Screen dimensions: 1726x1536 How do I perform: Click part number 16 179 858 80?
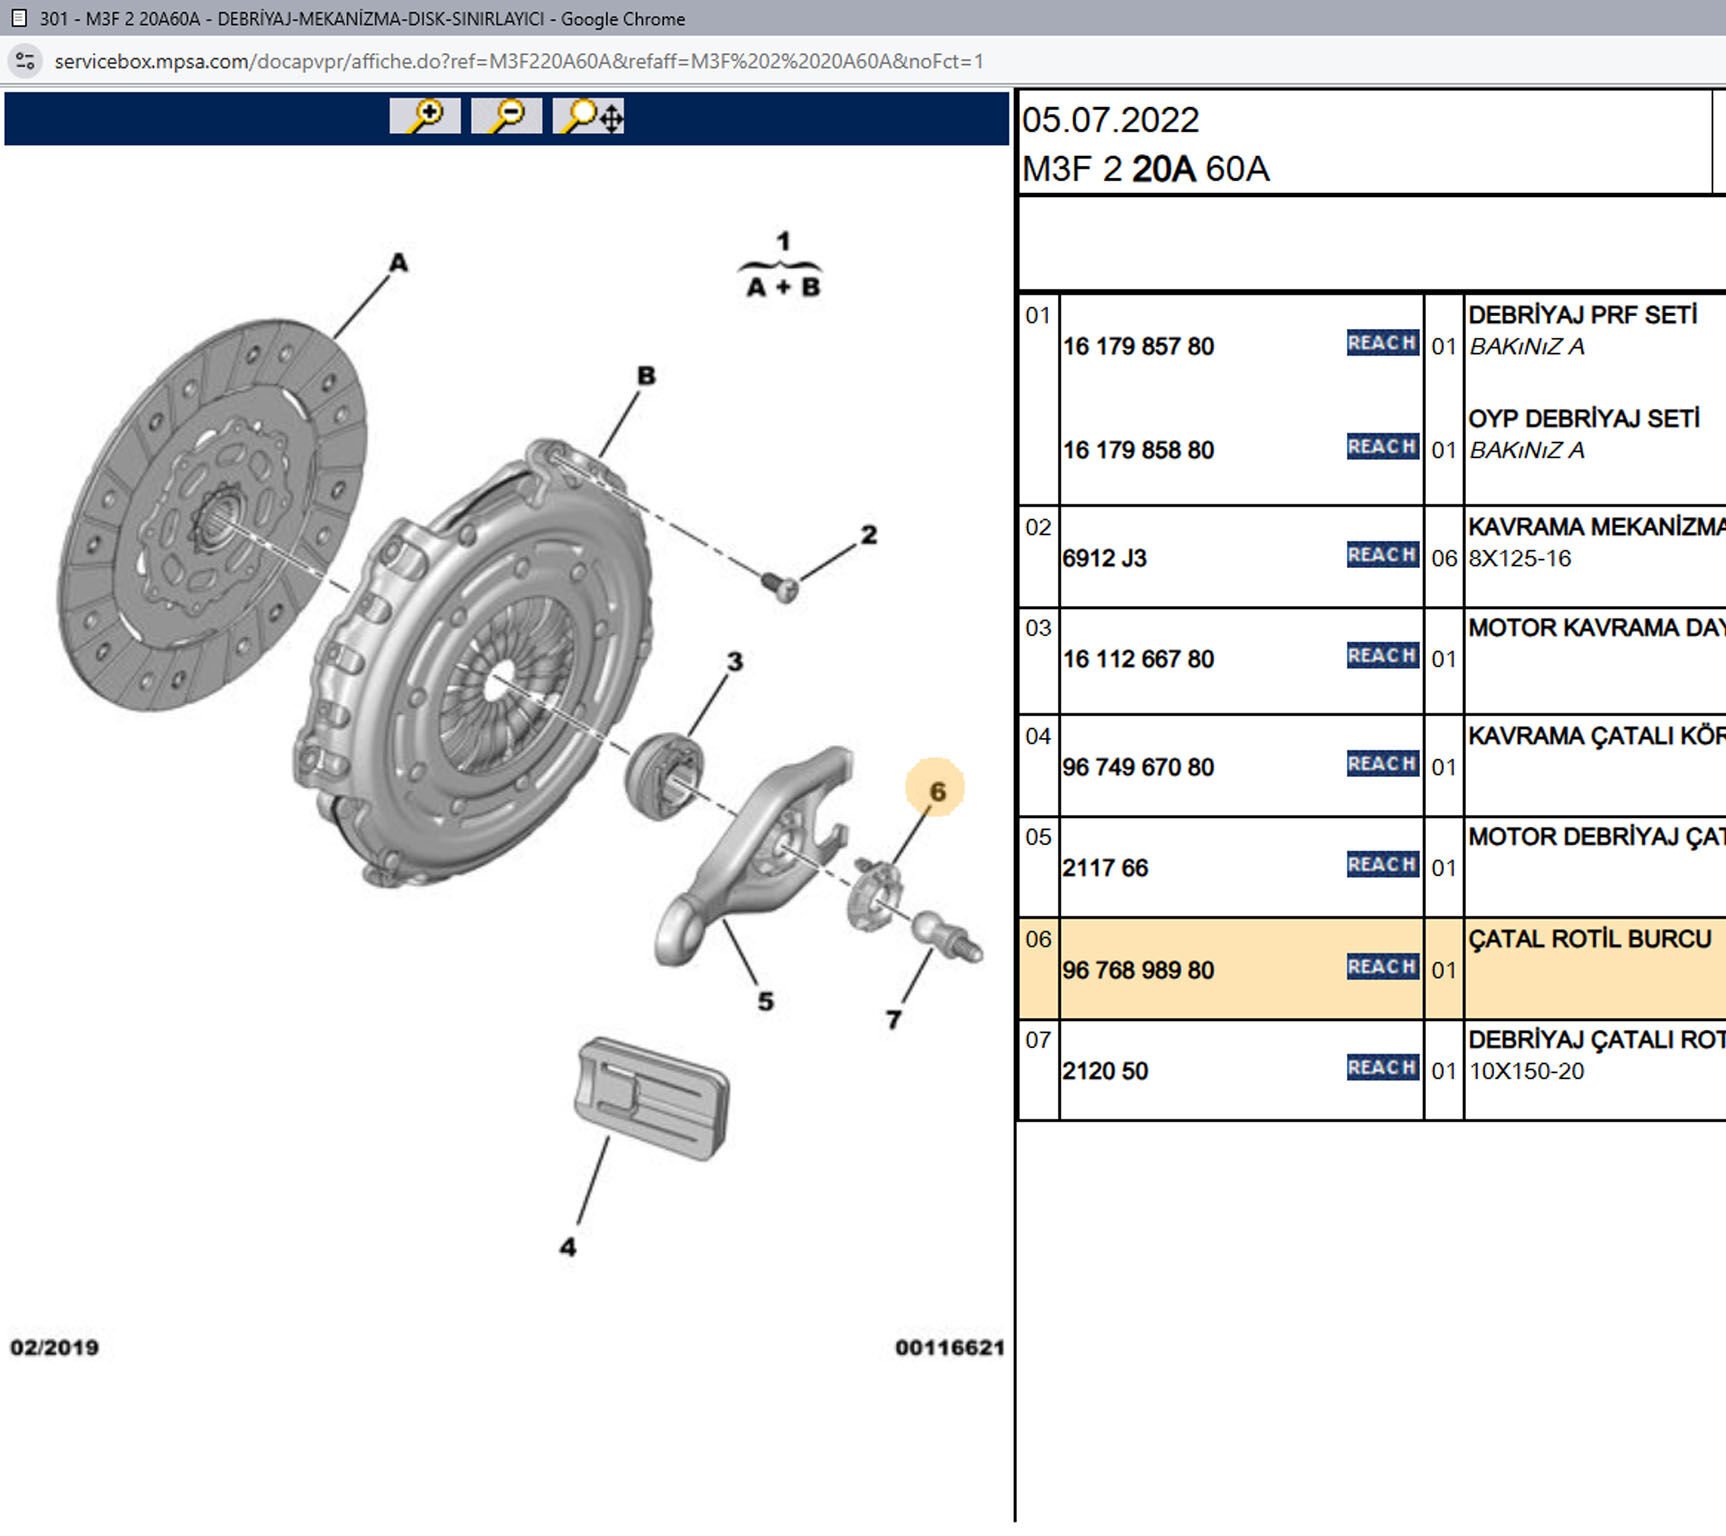pos(1138,450)
